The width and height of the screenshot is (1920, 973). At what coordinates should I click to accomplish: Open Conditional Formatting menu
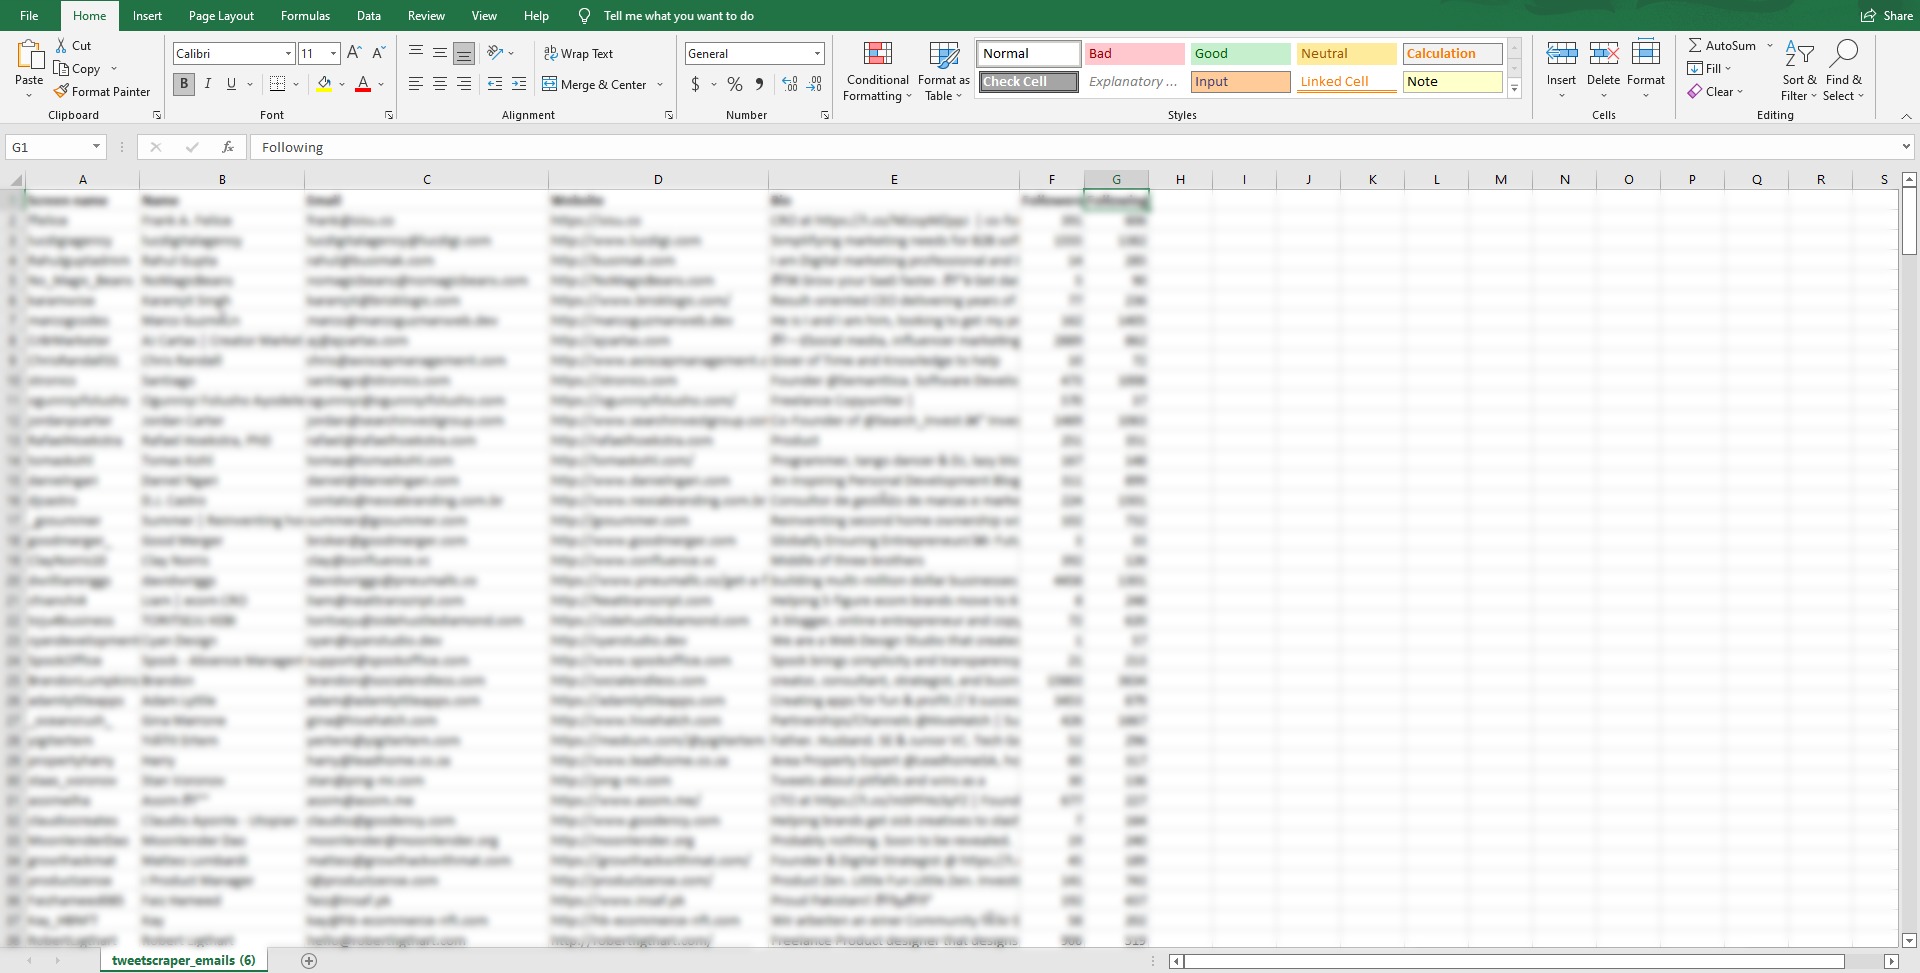pos(876,72)
